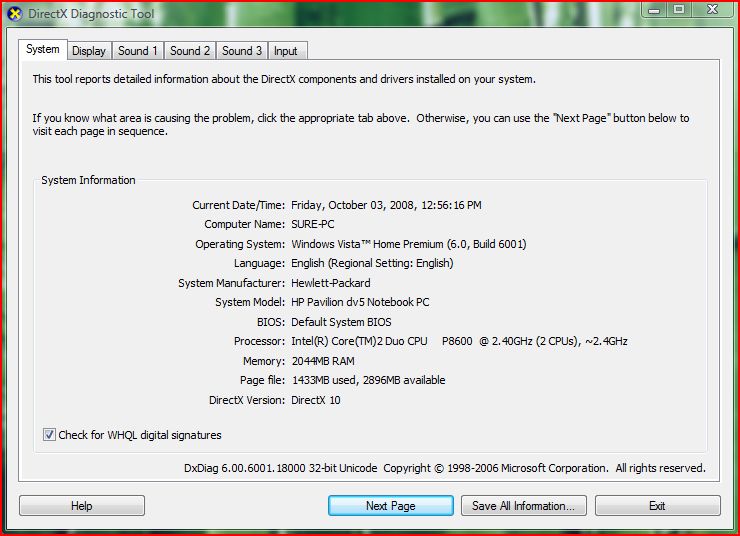The height and width of the screenshot is (536, 740).
Task: Open the Sound 3 tab
Action: 242,51
